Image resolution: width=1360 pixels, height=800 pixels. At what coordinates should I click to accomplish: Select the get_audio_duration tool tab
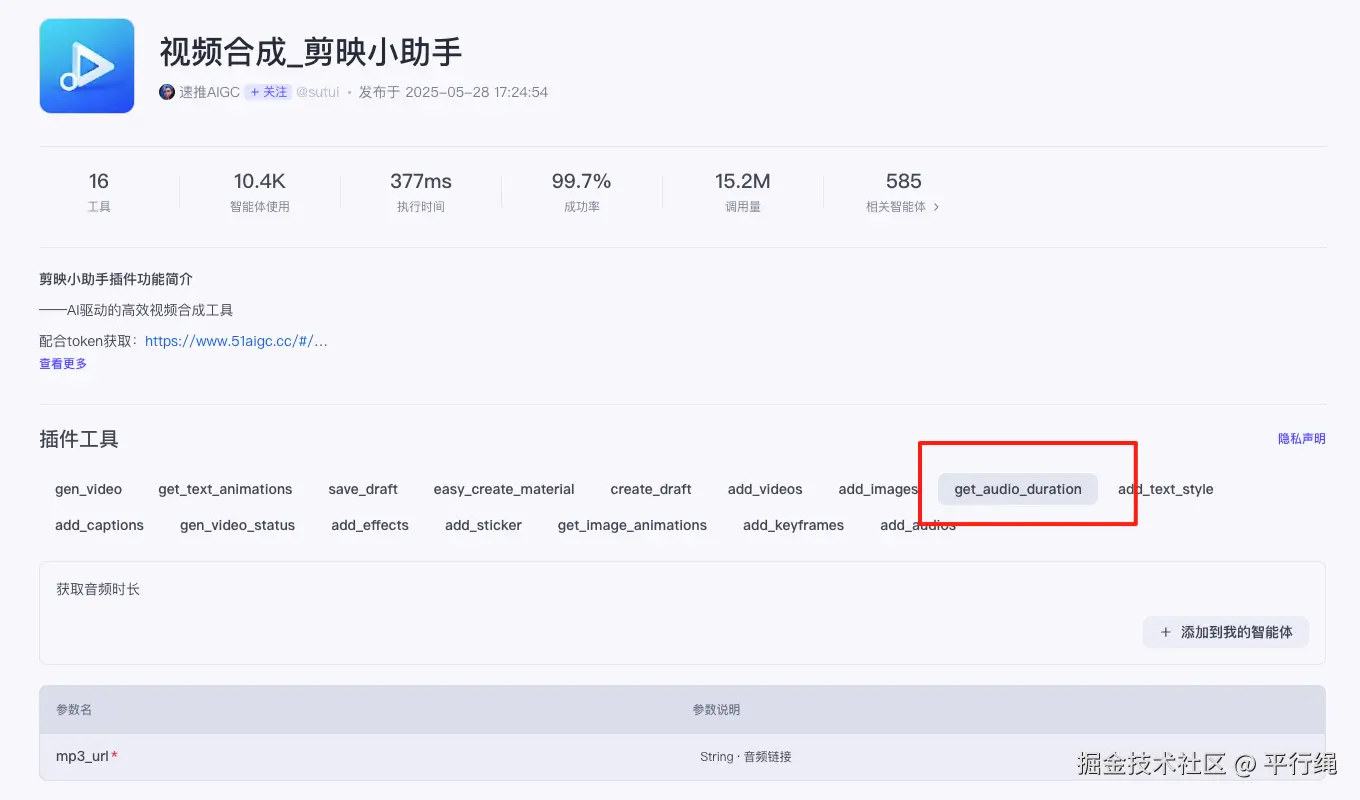point(1018,489)
